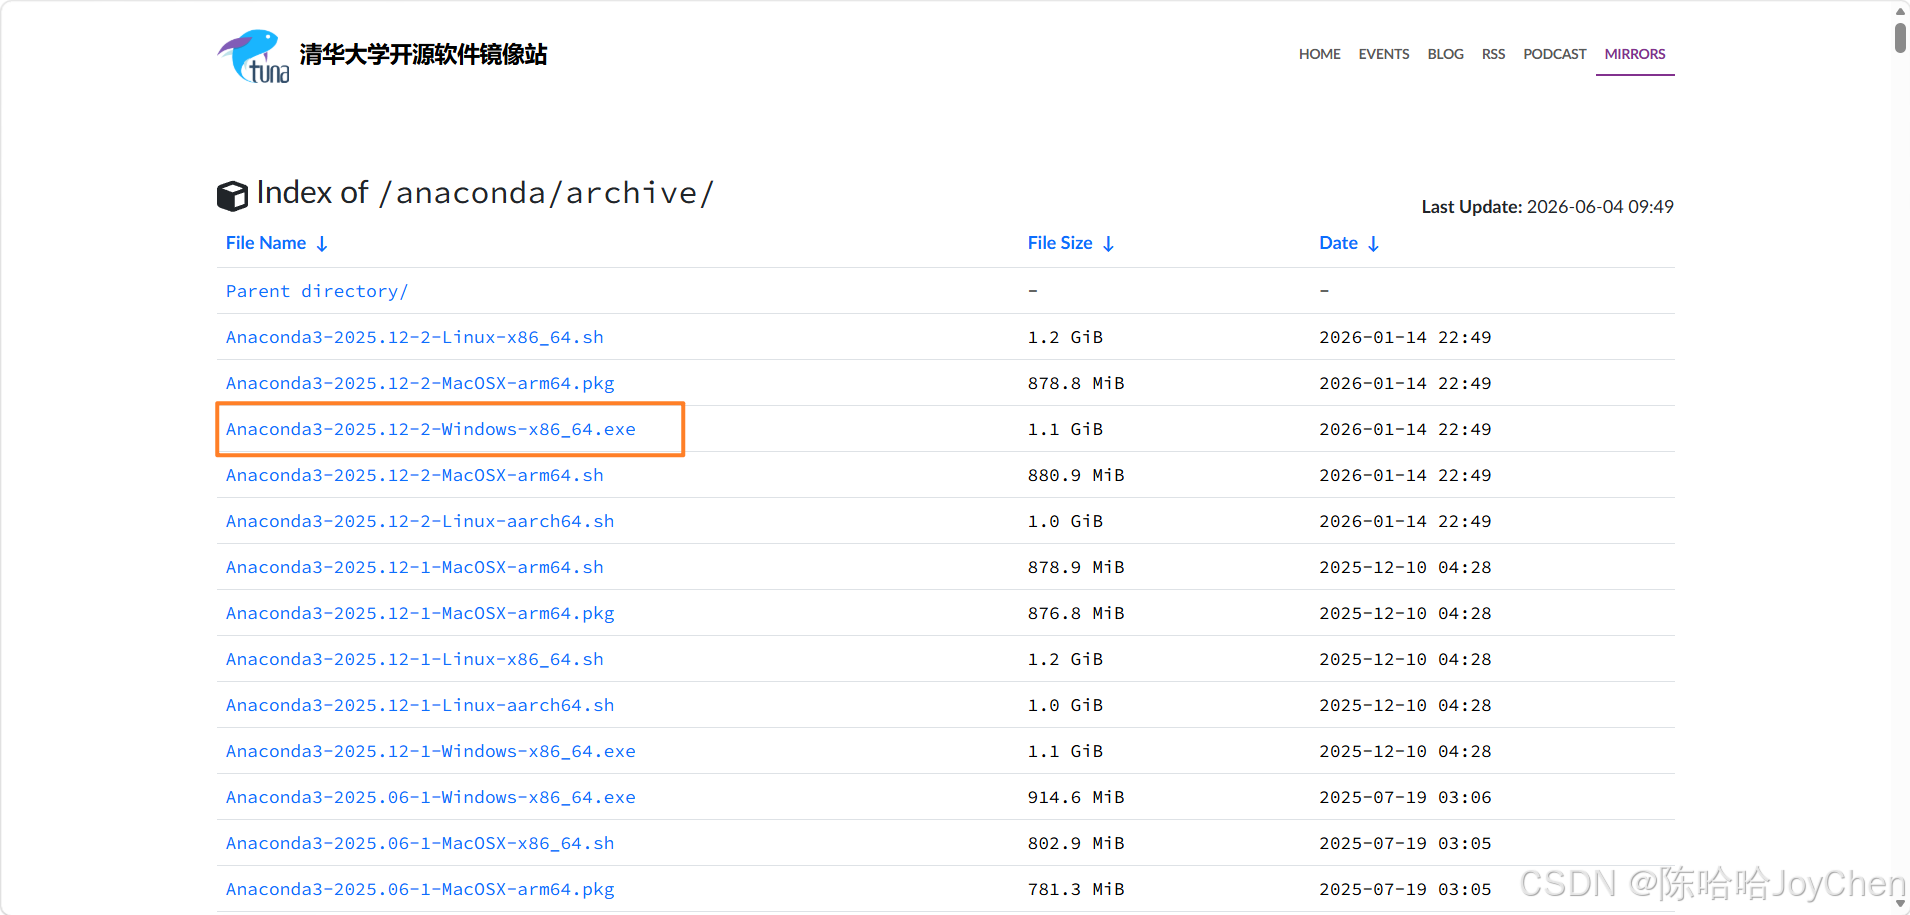Select the MIRRORS nav tab
The height and width of the screenshot is (915, 1910).
[x=1635, y=54]
